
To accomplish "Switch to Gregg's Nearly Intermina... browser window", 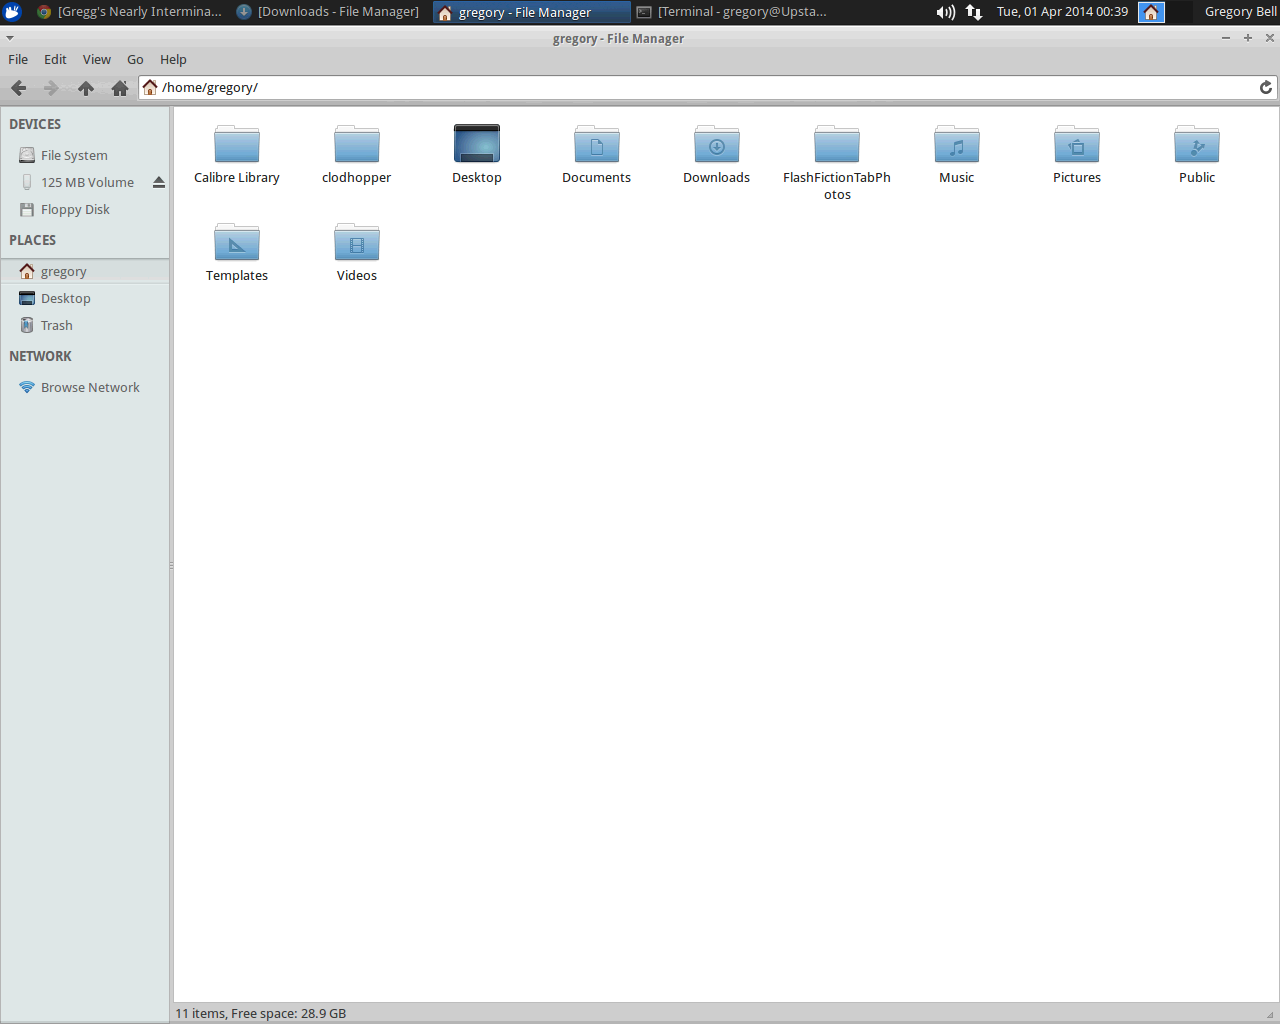I will pyautogui.click(x=128, y=12).
